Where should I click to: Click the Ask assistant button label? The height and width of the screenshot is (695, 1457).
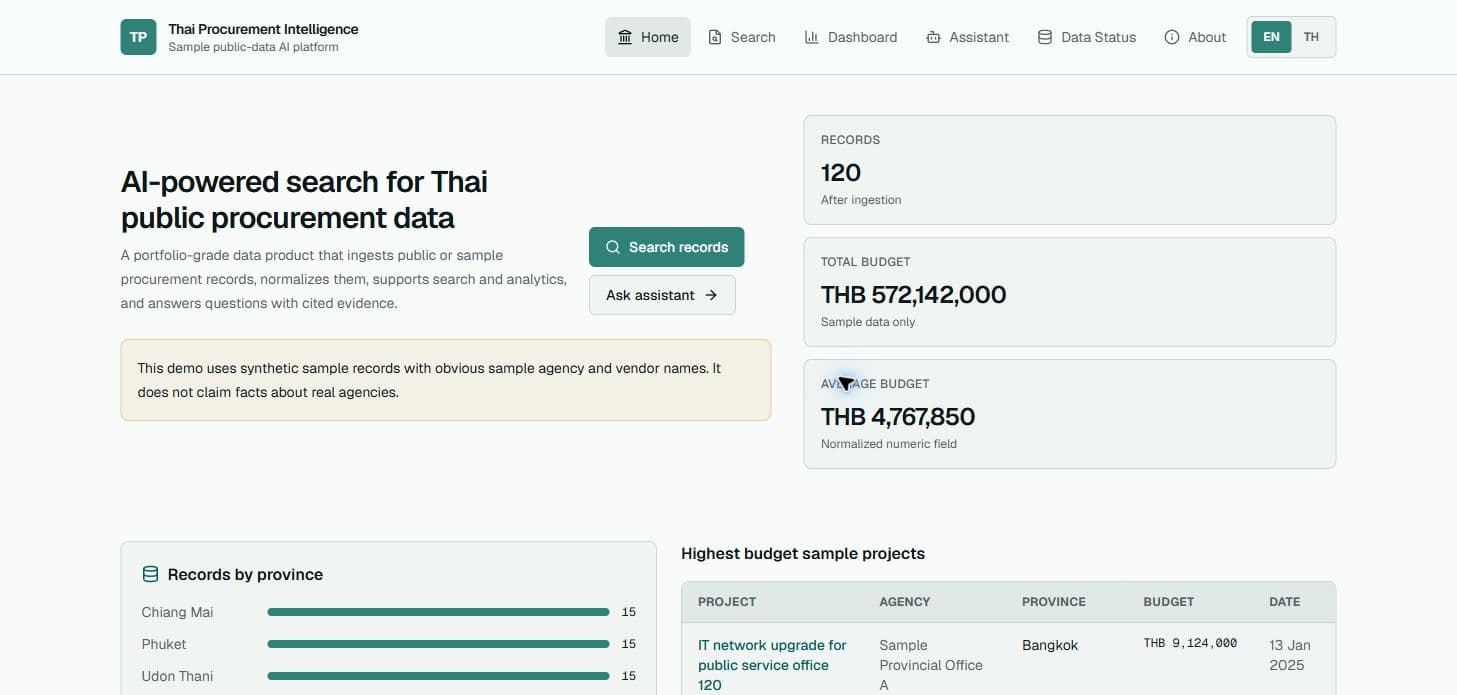coord(650,295)
